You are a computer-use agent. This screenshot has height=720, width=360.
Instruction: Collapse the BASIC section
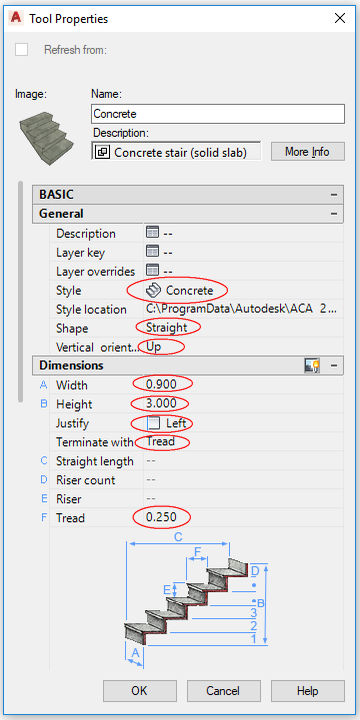334,195
